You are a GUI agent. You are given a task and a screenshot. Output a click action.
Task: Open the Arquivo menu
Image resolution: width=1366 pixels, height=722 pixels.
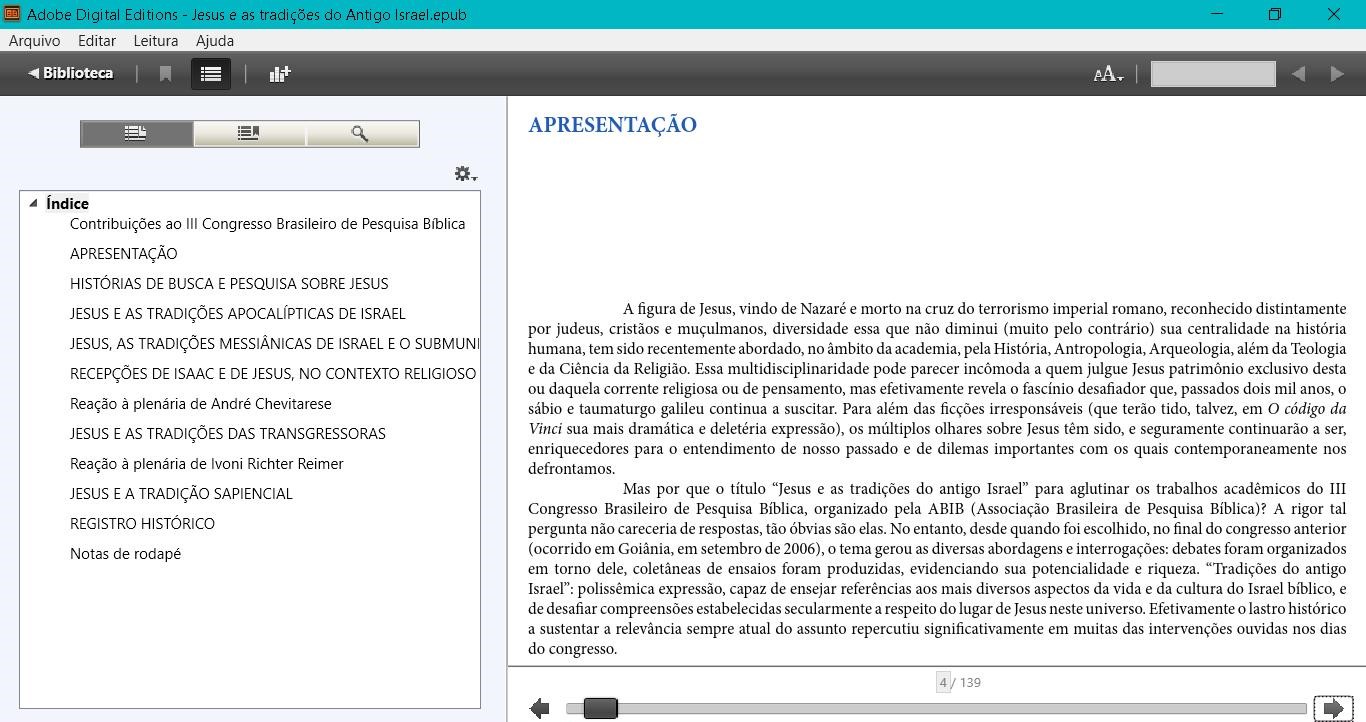[34, 41]
